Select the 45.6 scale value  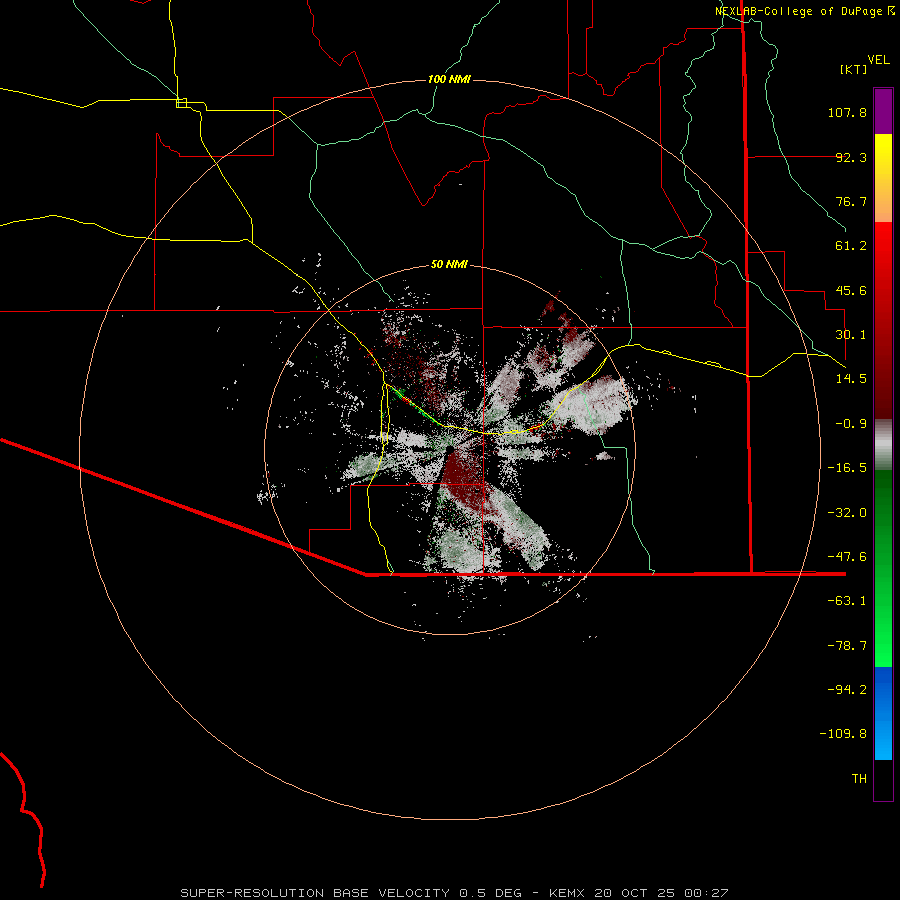[851, 290]
